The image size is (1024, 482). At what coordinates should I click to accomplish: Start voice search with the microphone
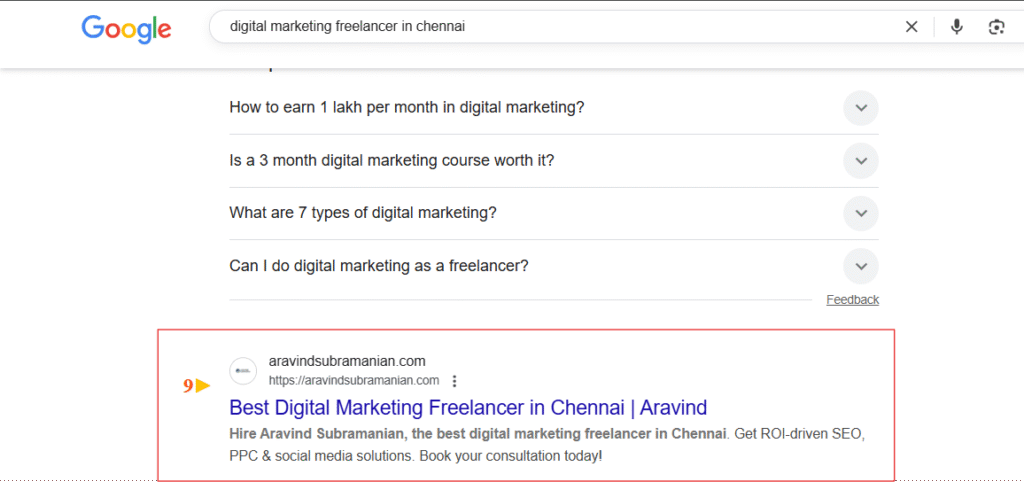pos(957,27)
